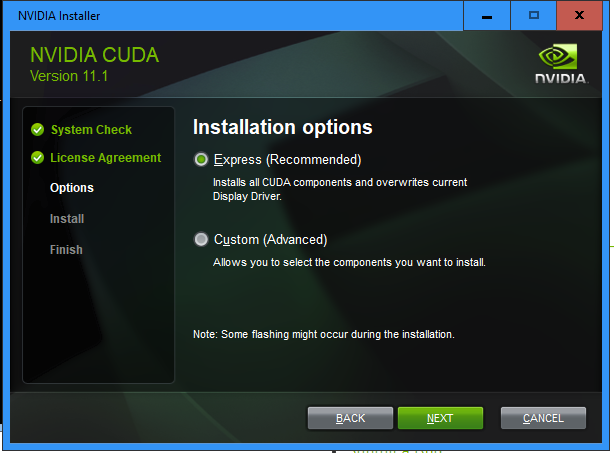
Task: Click the NVIDIA Installer title bar text
Action: 59,16
